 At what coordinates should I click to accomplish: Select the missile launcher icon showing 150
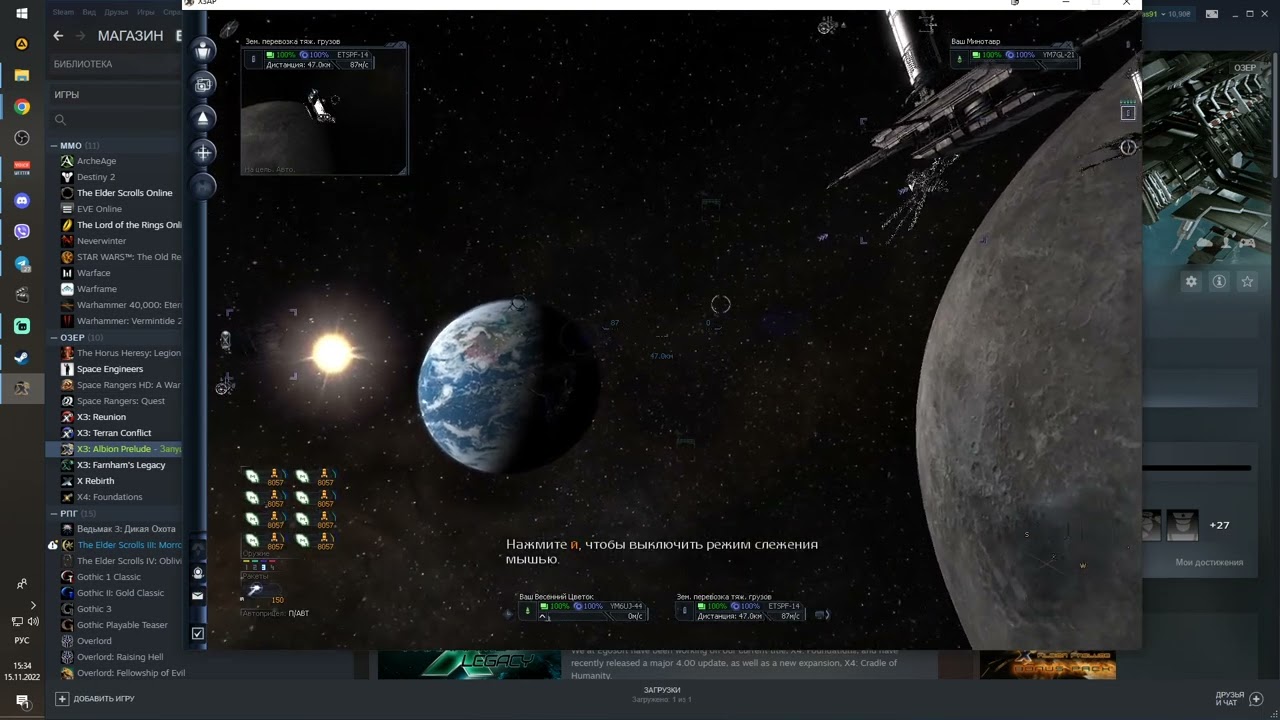point(256,591)
